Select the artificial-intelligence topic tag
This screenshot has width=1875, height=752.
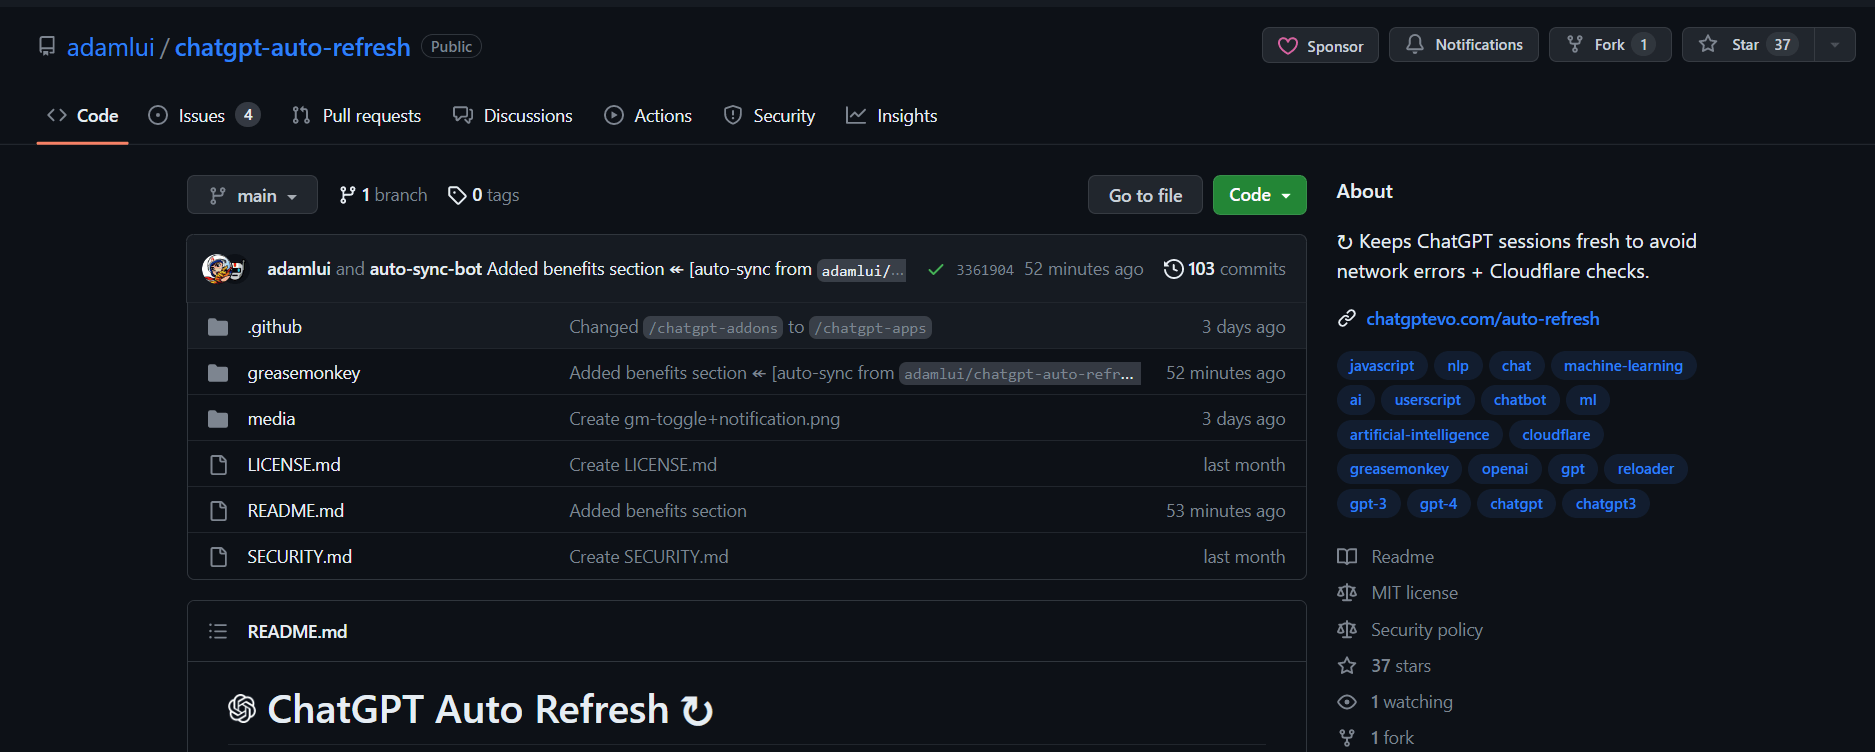[1419, 435]
